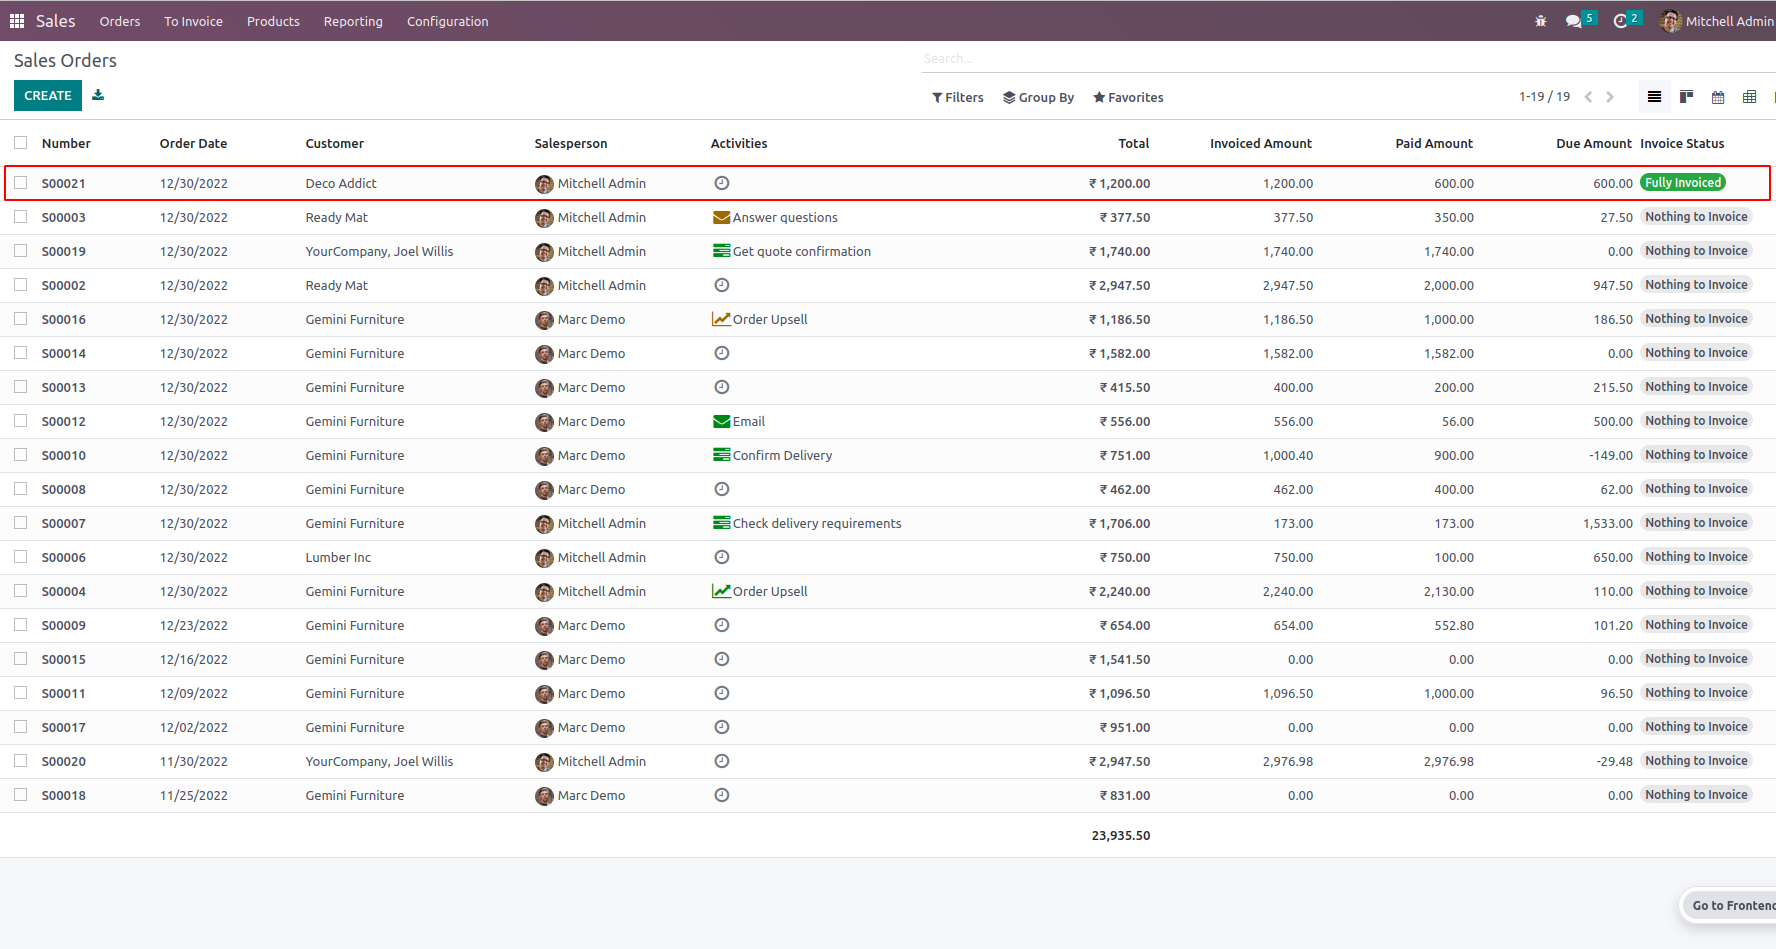Screen dimensions: 1776x949
Task: Click activity clock icon for S00014
Action: (722, 353)
